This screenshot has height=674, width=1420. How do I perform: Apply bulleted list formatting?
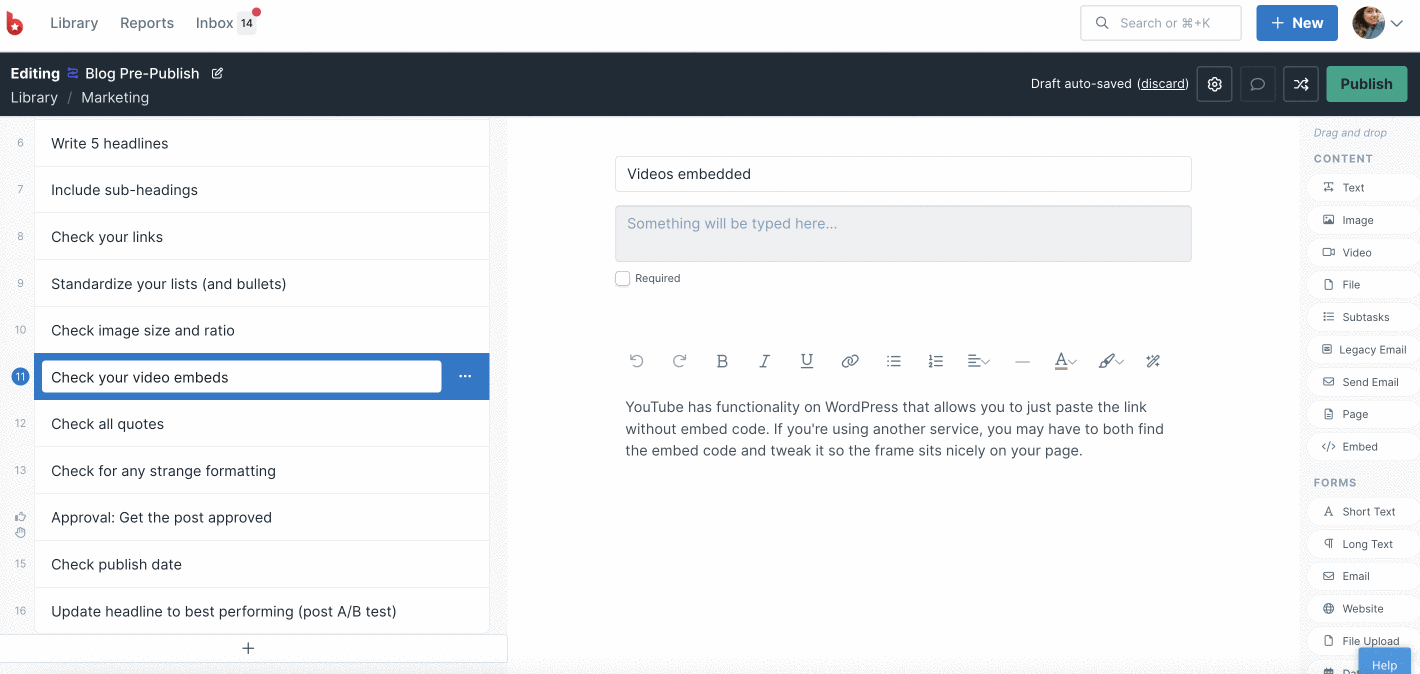pyautogui.click(x=894, y=361)
